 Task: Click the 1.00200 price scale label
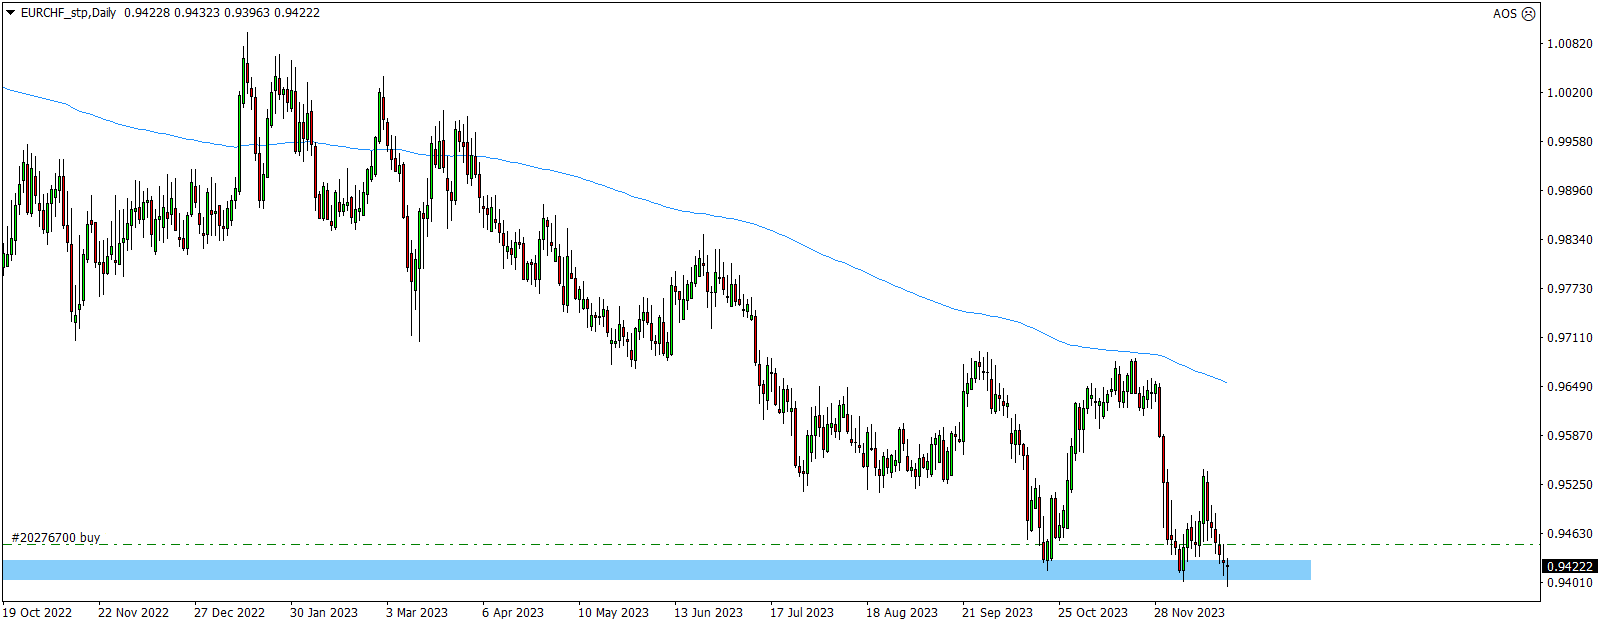[1570, 93]
